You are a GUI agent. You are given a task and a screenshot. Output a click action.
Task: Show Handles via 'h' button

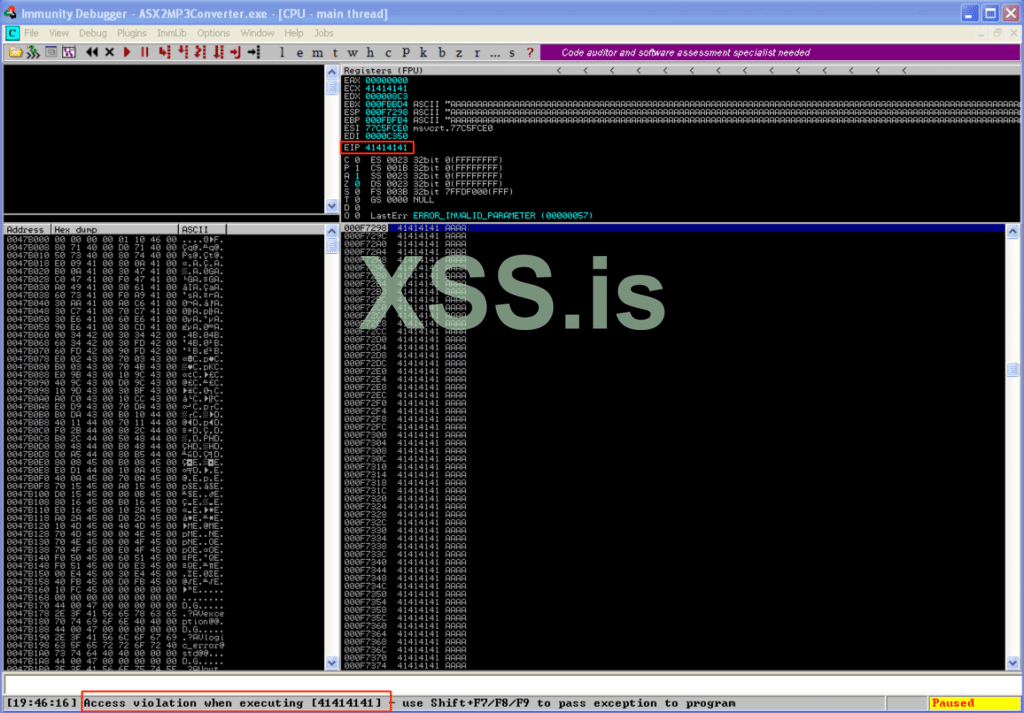pyautogui.click(x=370, y=53)
